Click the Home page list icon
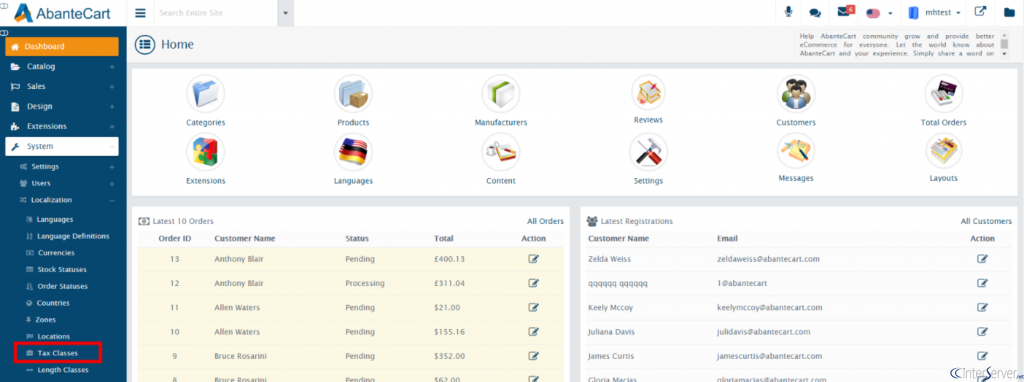1024x382 pixels. 145,44
